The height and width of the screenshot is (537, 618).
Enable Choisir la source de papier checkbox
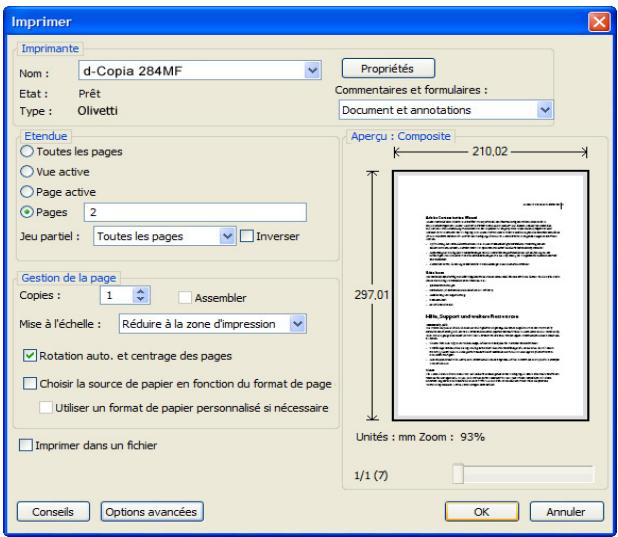[29, 383]
